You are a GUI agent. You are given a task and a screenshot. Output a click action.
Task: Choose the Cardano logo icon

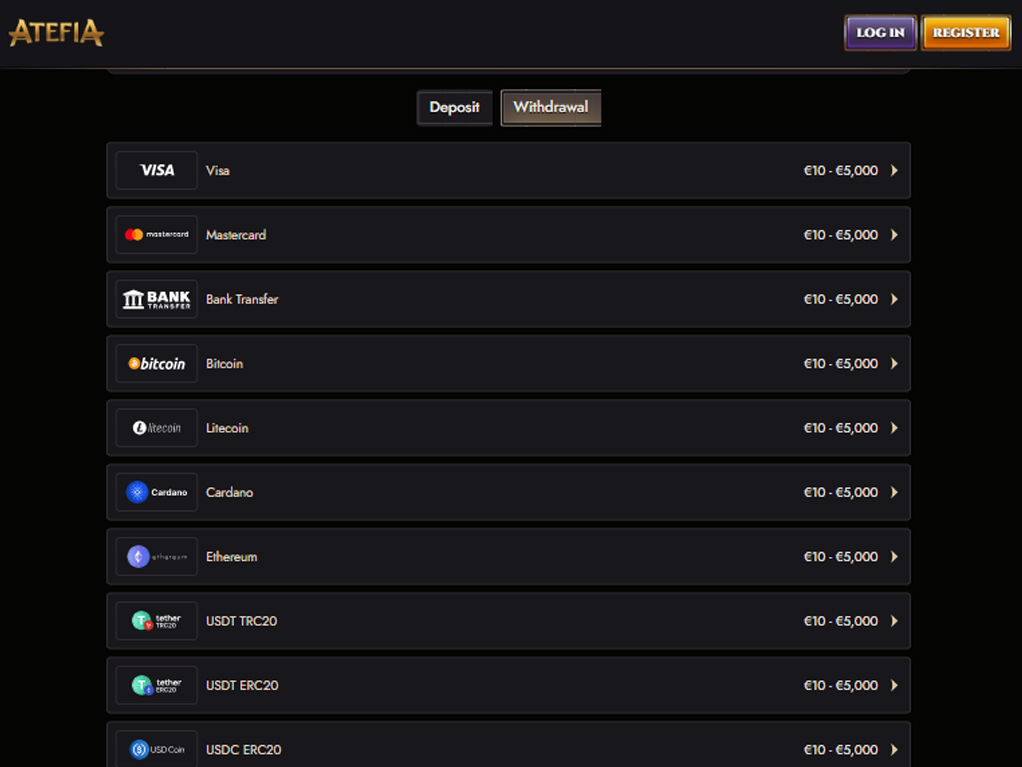[156, 492]
